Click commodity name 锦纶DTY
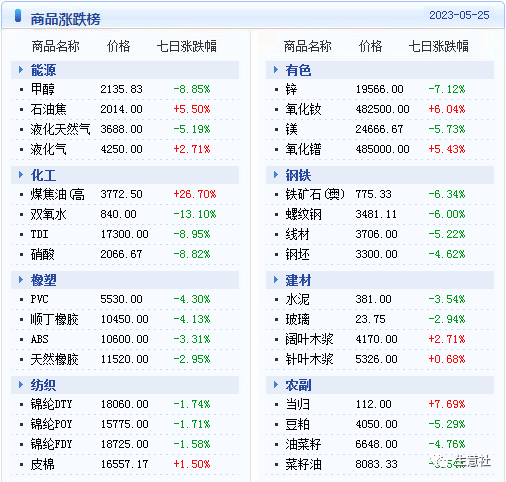The height and width of the screenshot is (482, 506). [x=51, y=404]
